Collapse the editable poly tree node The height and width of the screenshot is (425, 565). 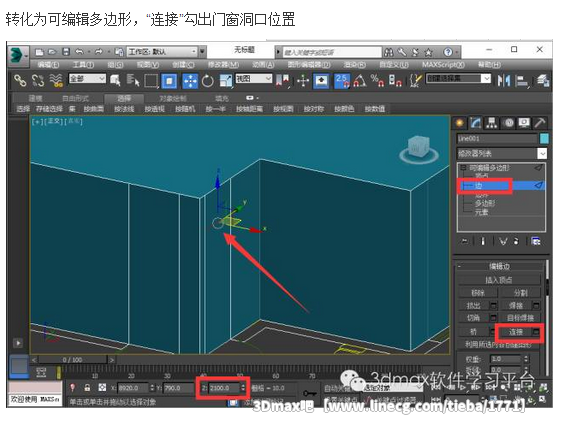[463, 168]
